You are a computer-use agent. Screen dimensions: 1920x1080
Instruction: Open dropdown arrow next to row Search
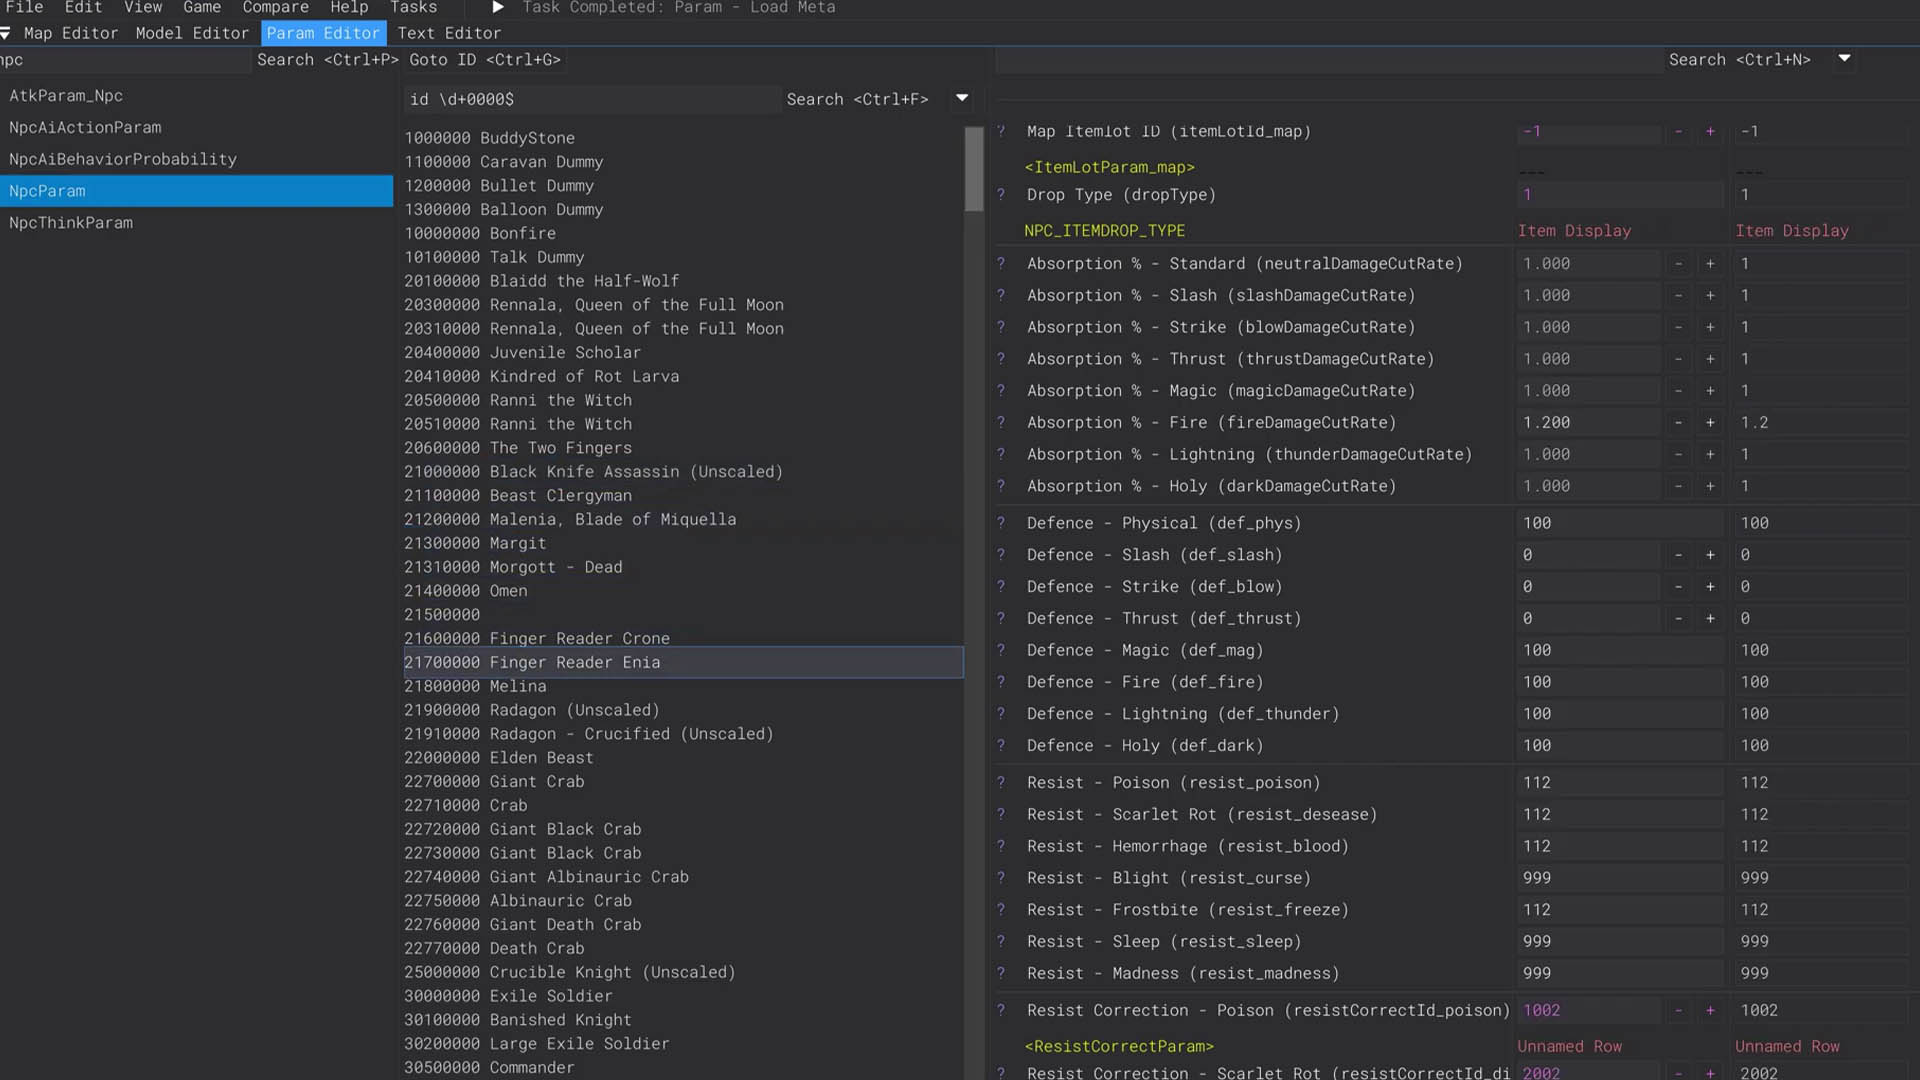pyautogui.click(x=962, y=98)
